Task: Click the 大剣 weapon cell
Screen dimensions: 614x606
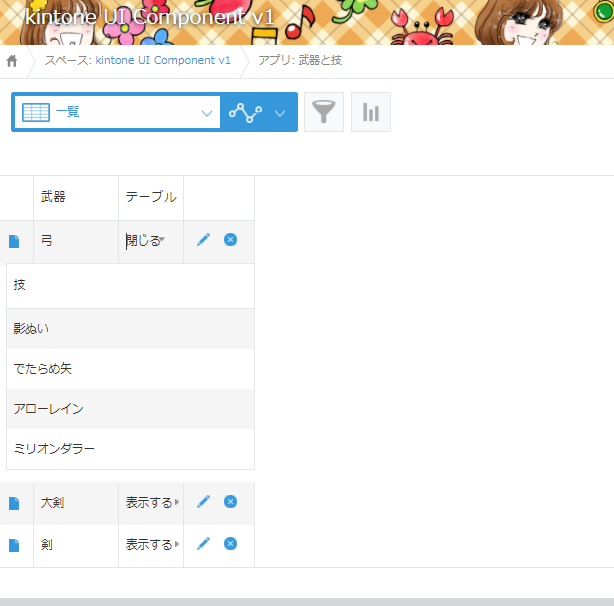Action: tap(76, 503)
